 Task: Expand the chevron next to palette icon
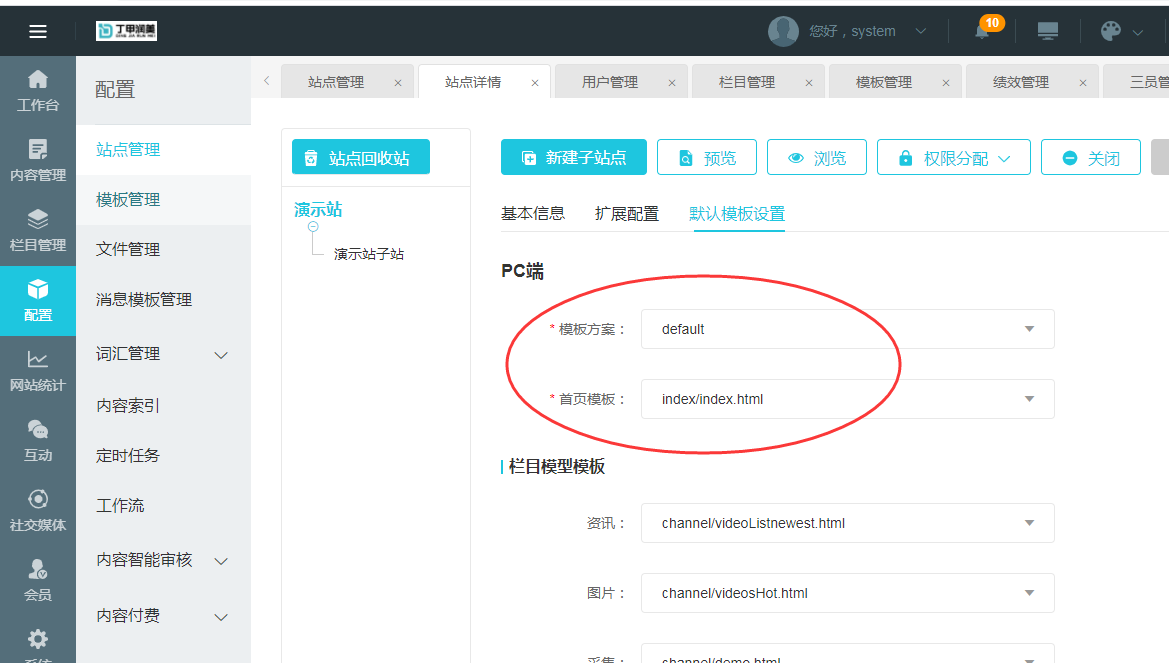coord(1138,32)
